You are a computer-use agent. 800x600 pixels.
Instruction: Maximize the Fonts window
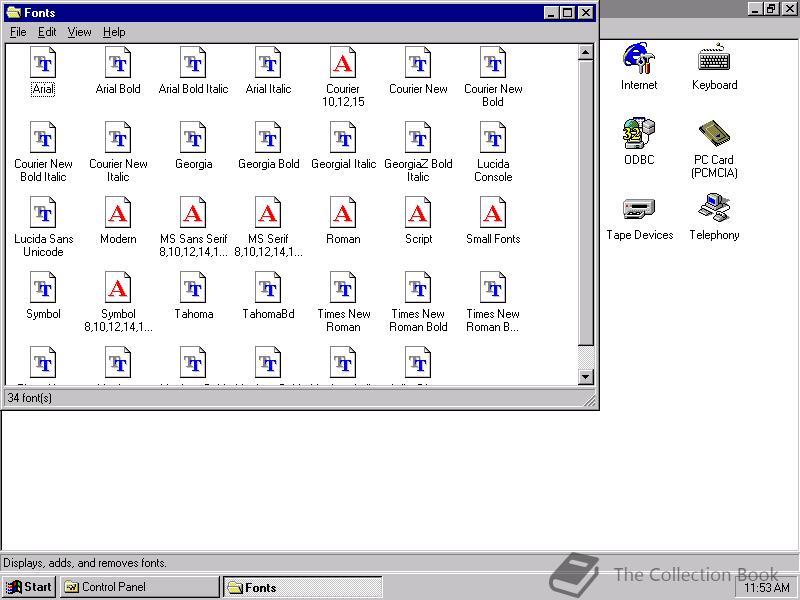[567, 13]
